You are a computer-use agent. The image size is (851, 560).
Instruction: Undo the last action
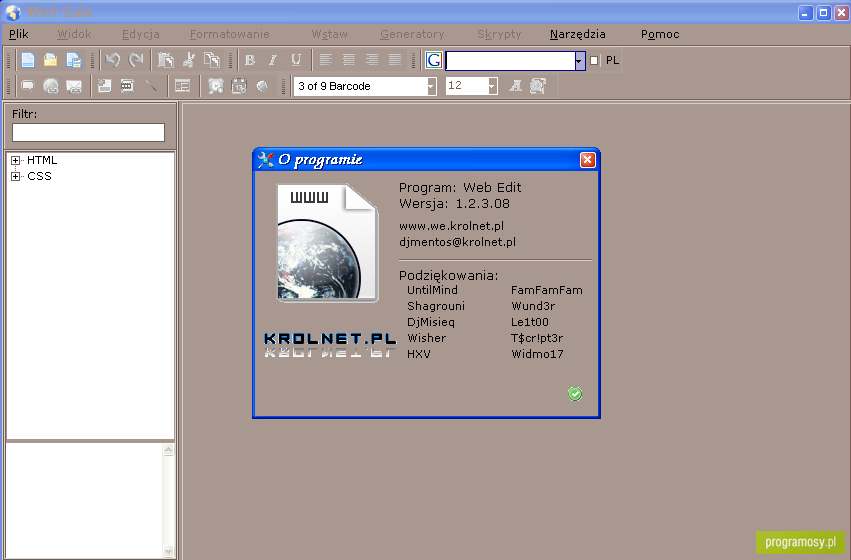(x=112, y=60)
